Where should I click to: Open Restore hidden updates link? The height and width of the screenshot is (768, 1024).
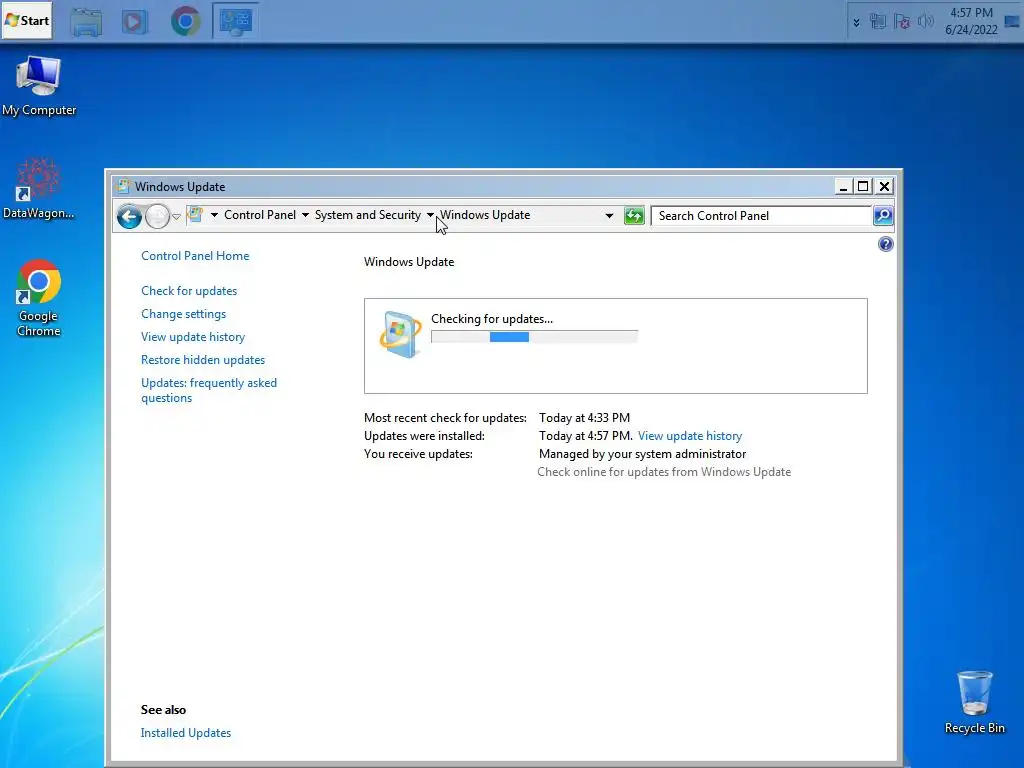203,360
